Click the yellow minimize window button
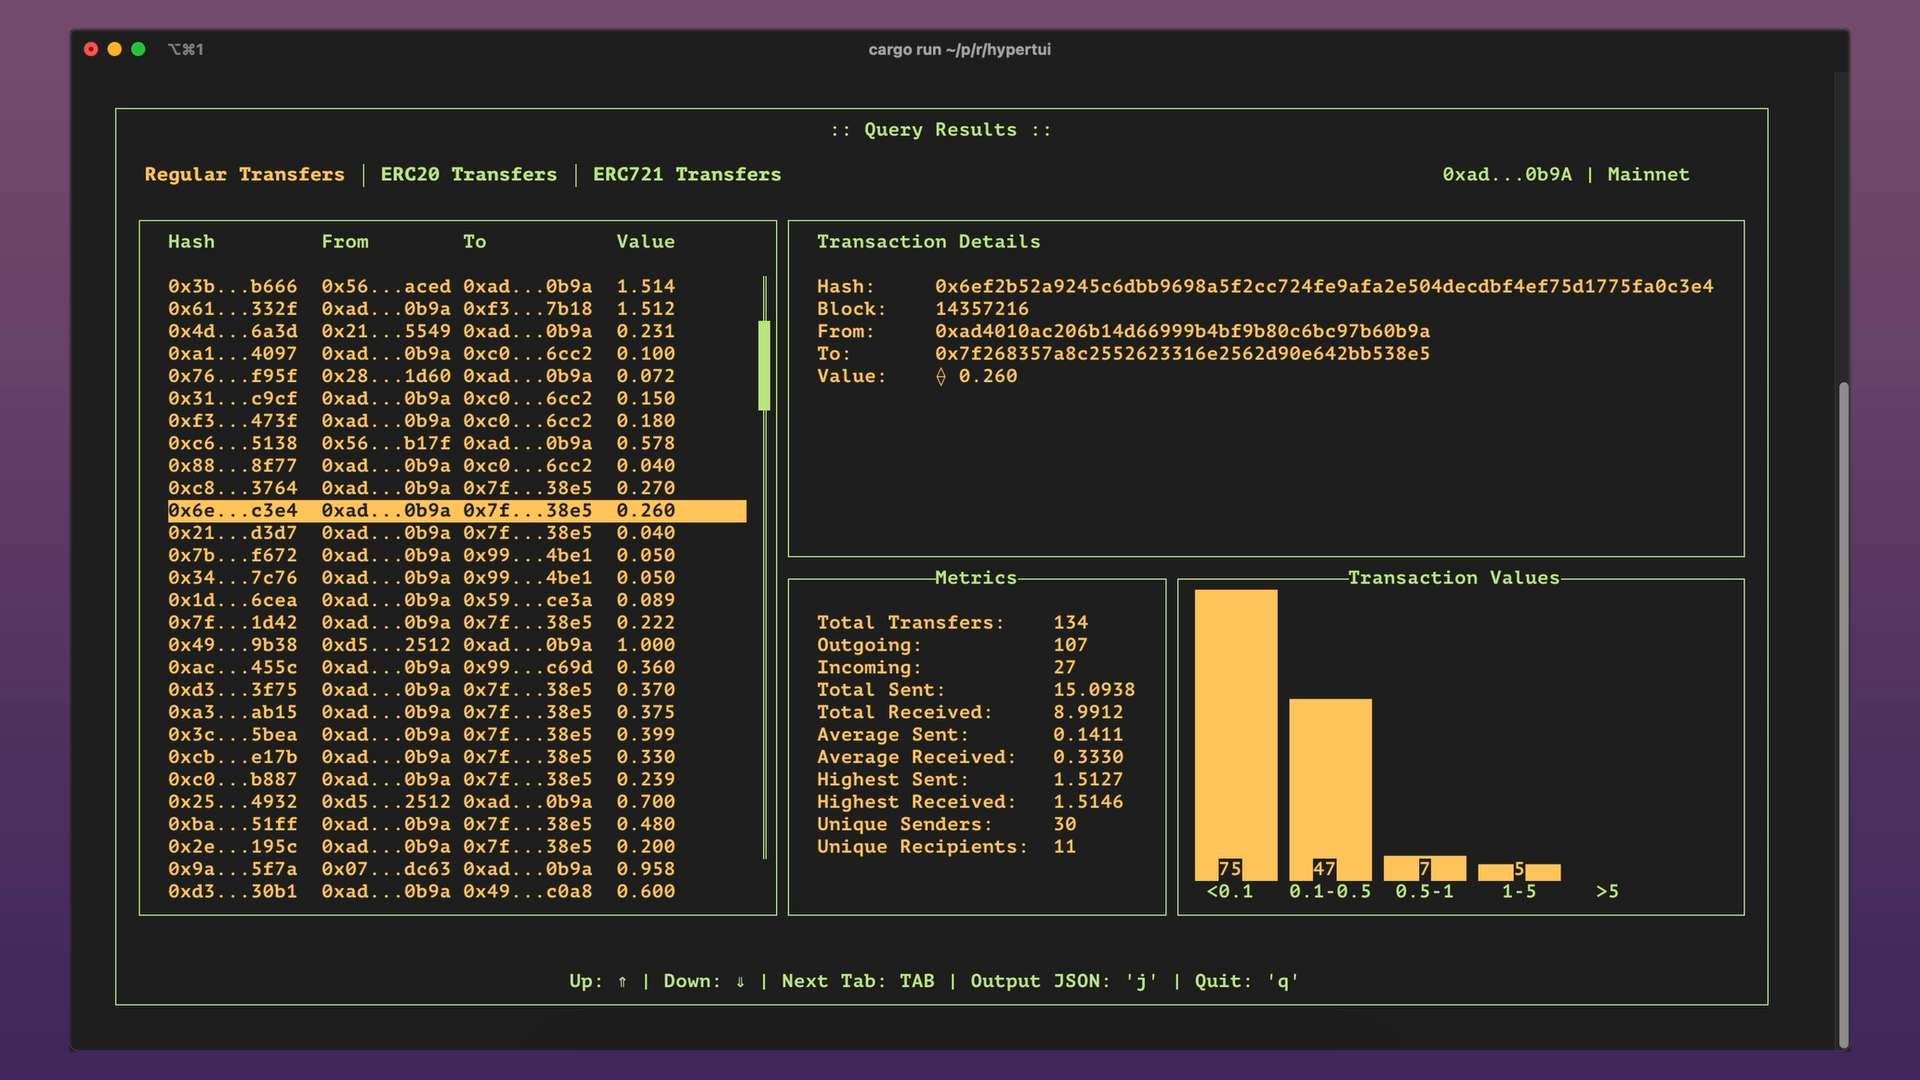Image resolution: width=1920 pixels, height=1080 pixels. (x=114, y=49)
